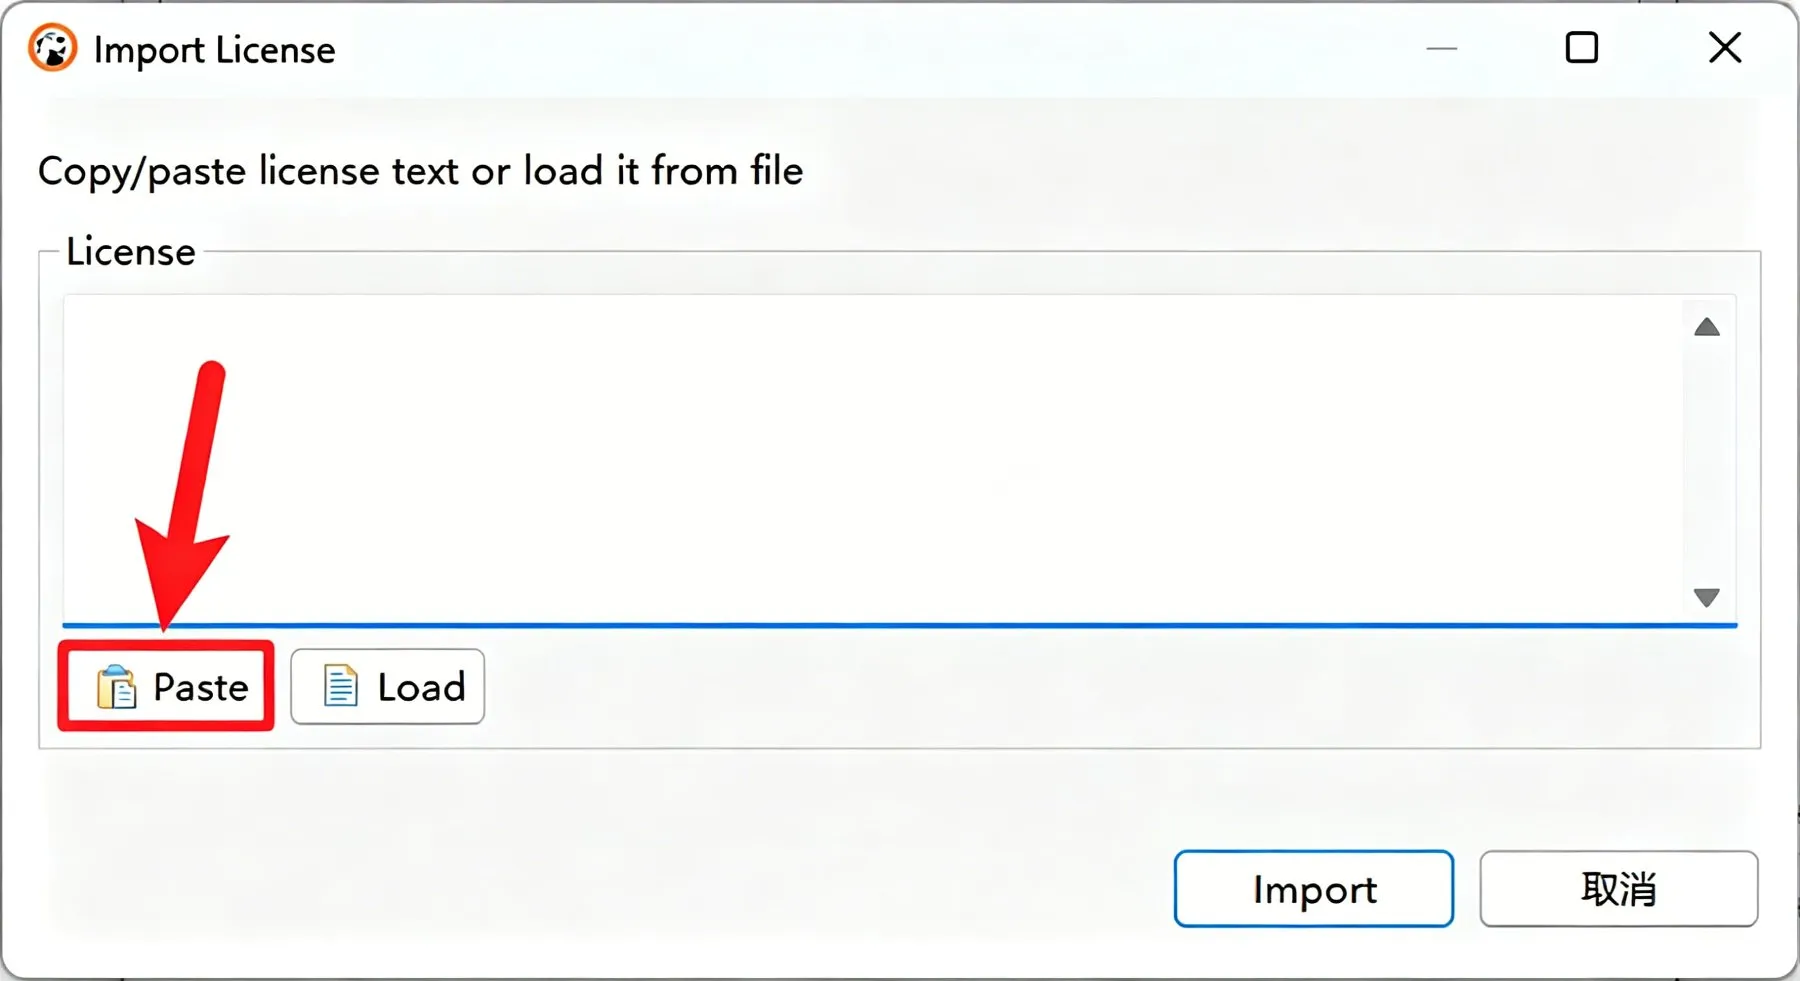The image size is (1800, 981).
Task: Click the blue focus line under license field
Action: coord(900,625)
